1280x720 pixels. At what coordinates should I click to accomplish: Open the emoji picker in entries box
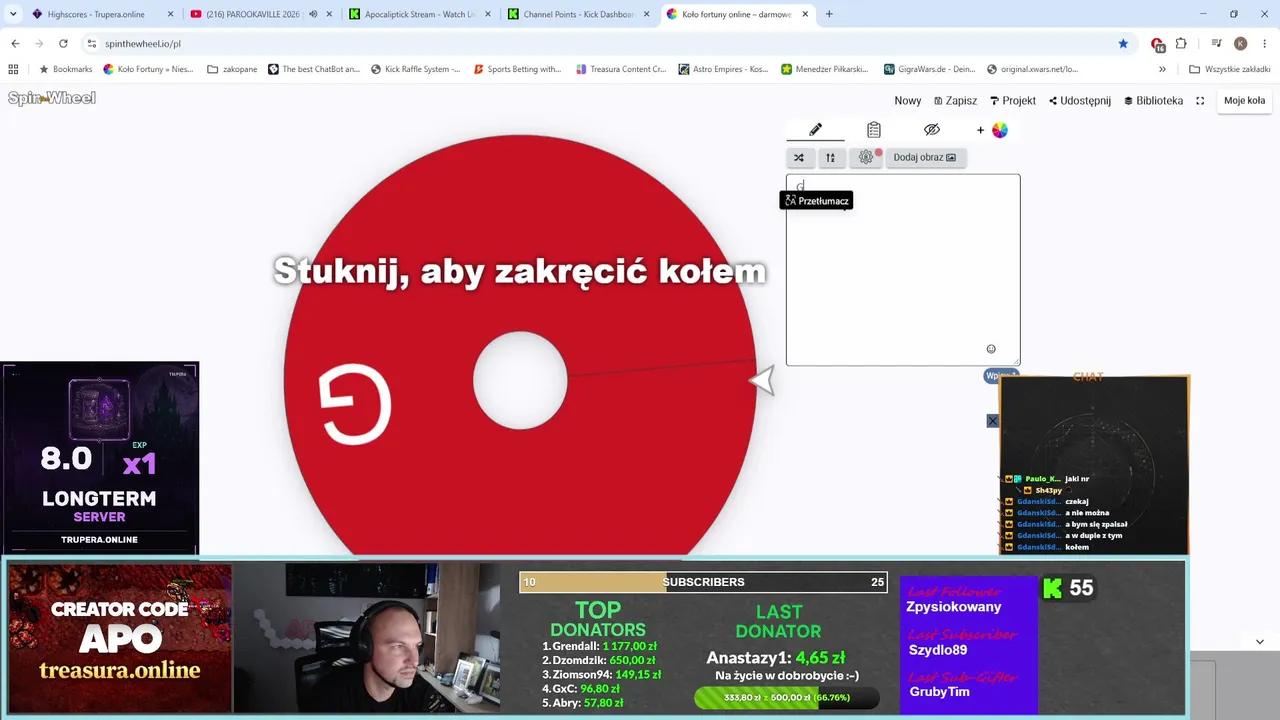click(991, 349)
